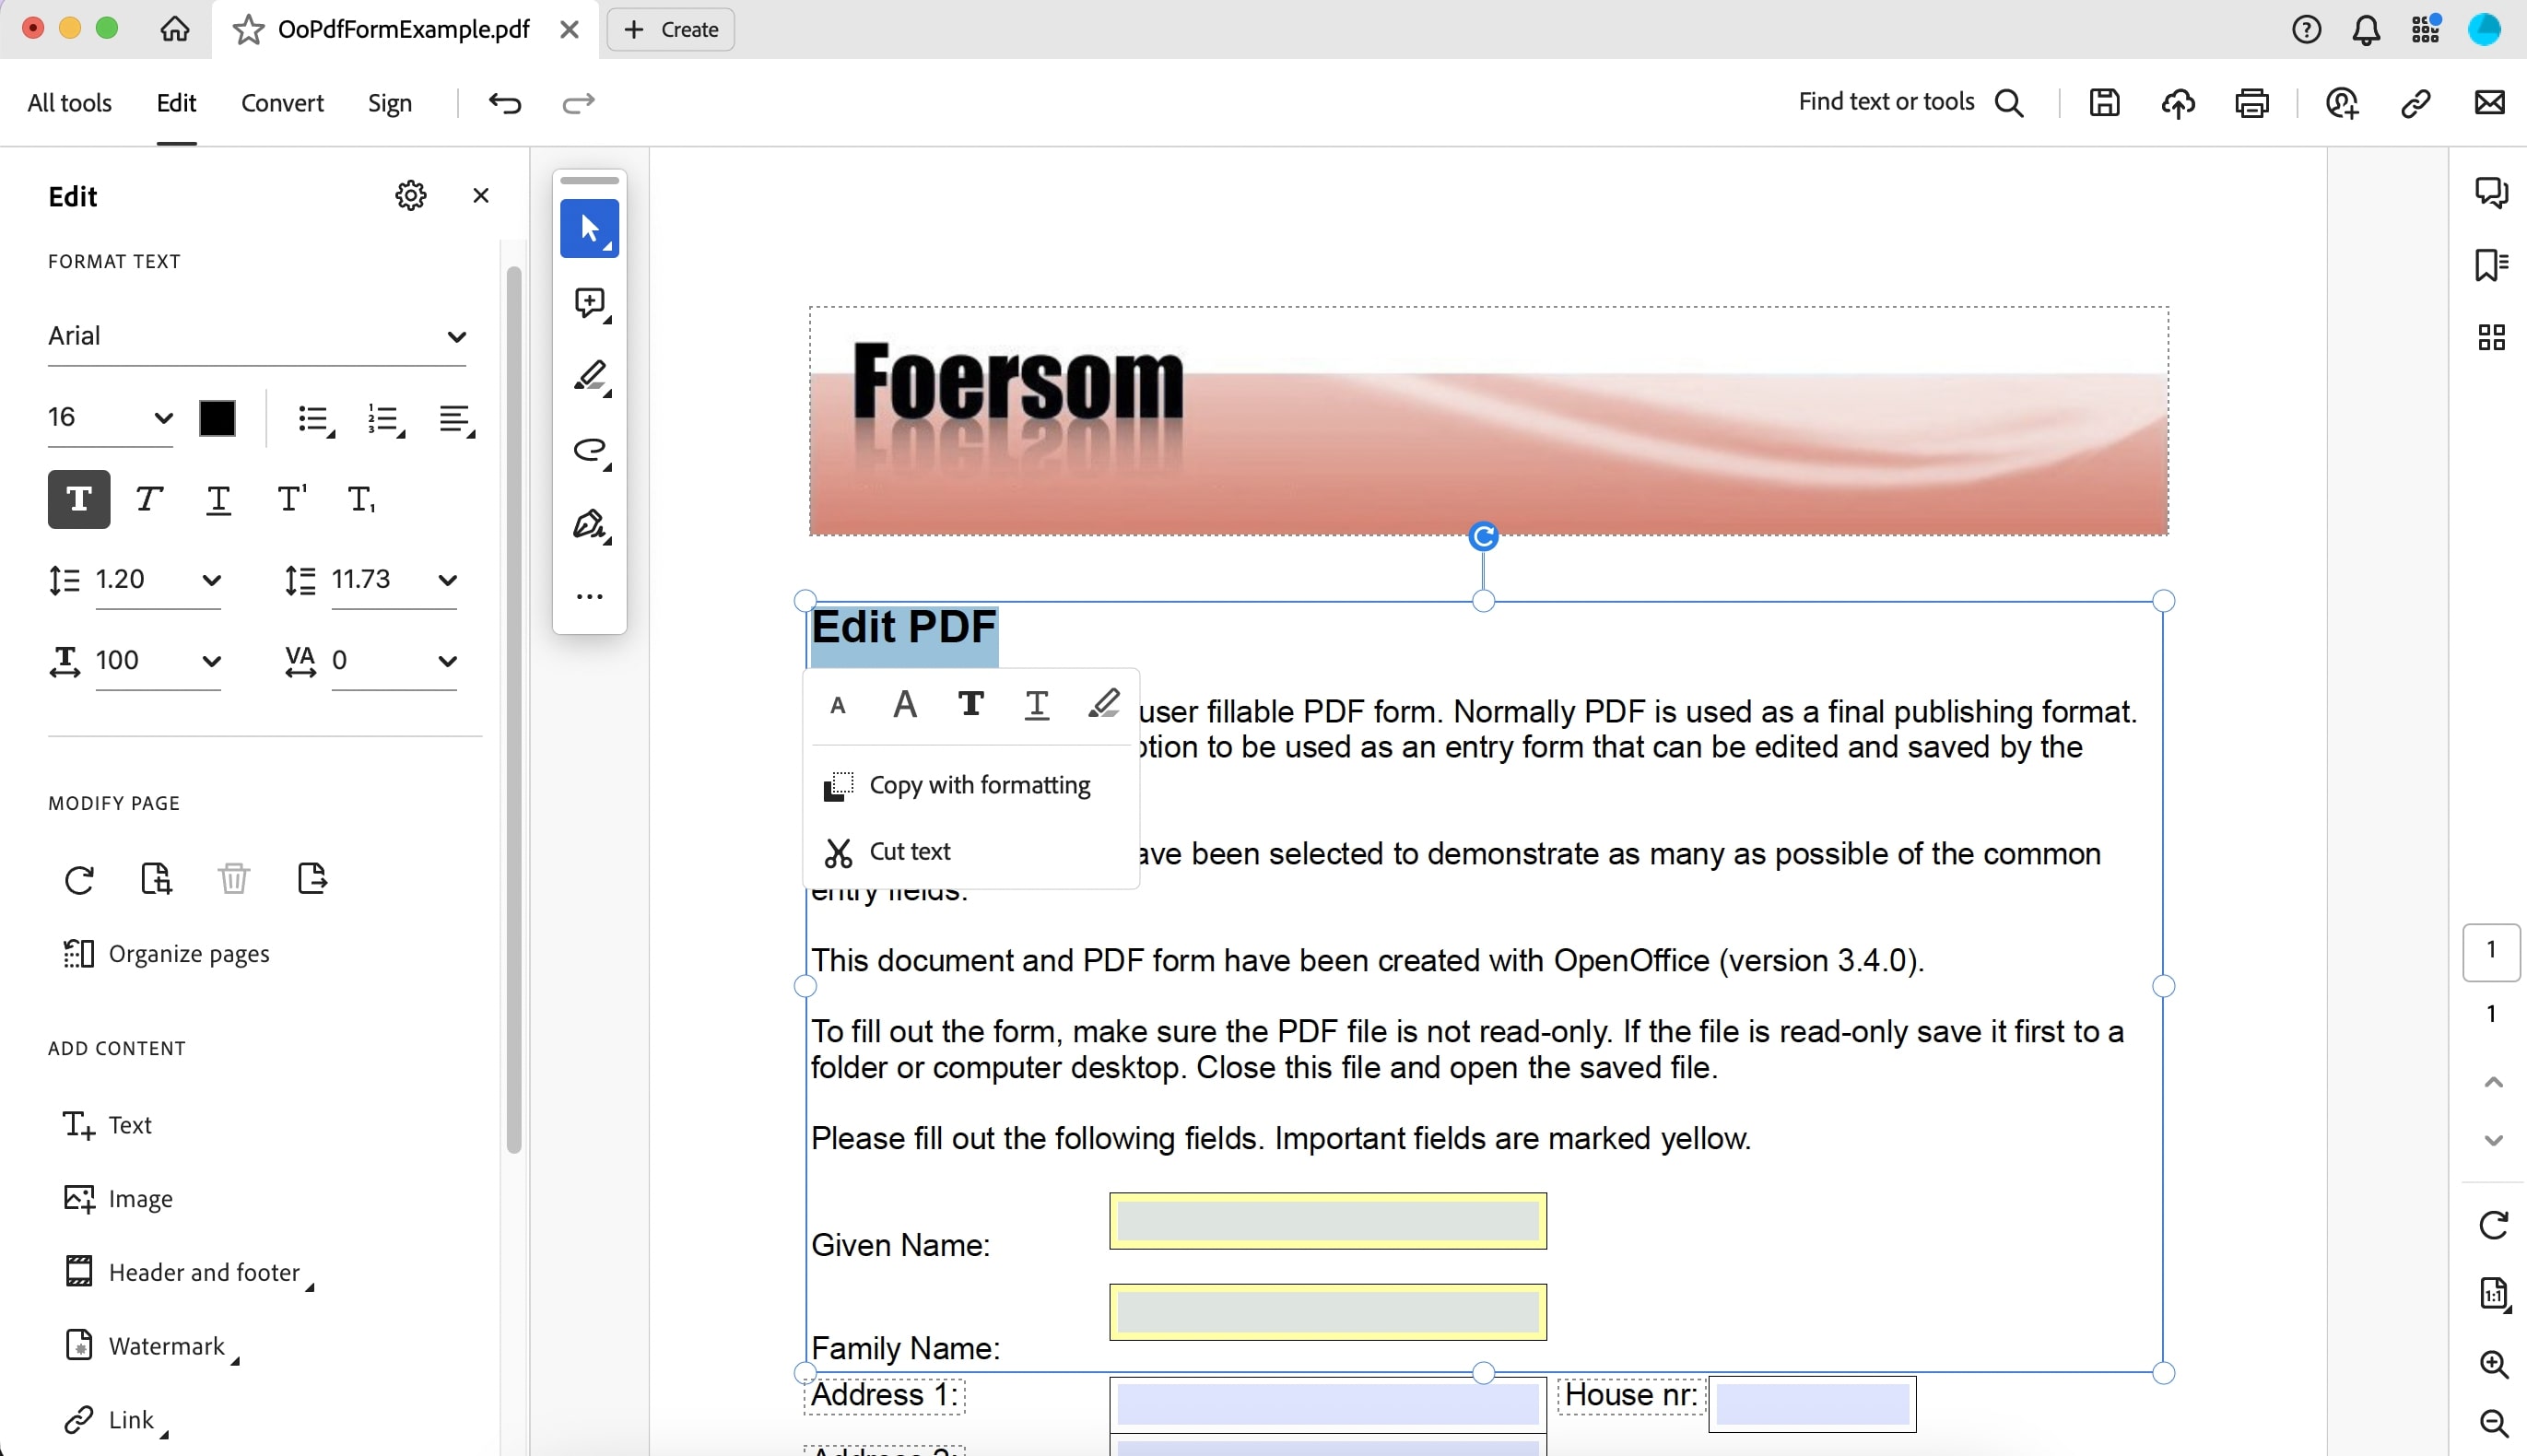Expand the font size 16 dropdown
Screen dimensions: 2527x1456
163,417
